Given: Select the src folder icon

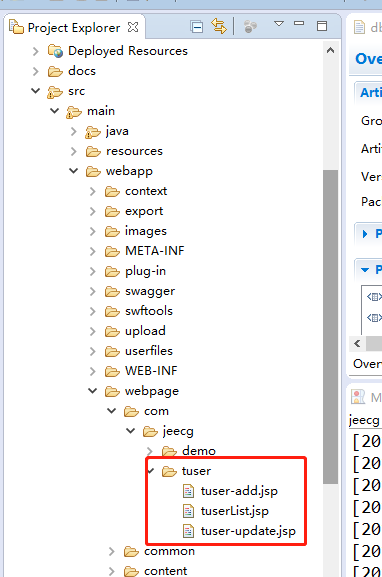Looking at the screenshot, I should [54, 92].
